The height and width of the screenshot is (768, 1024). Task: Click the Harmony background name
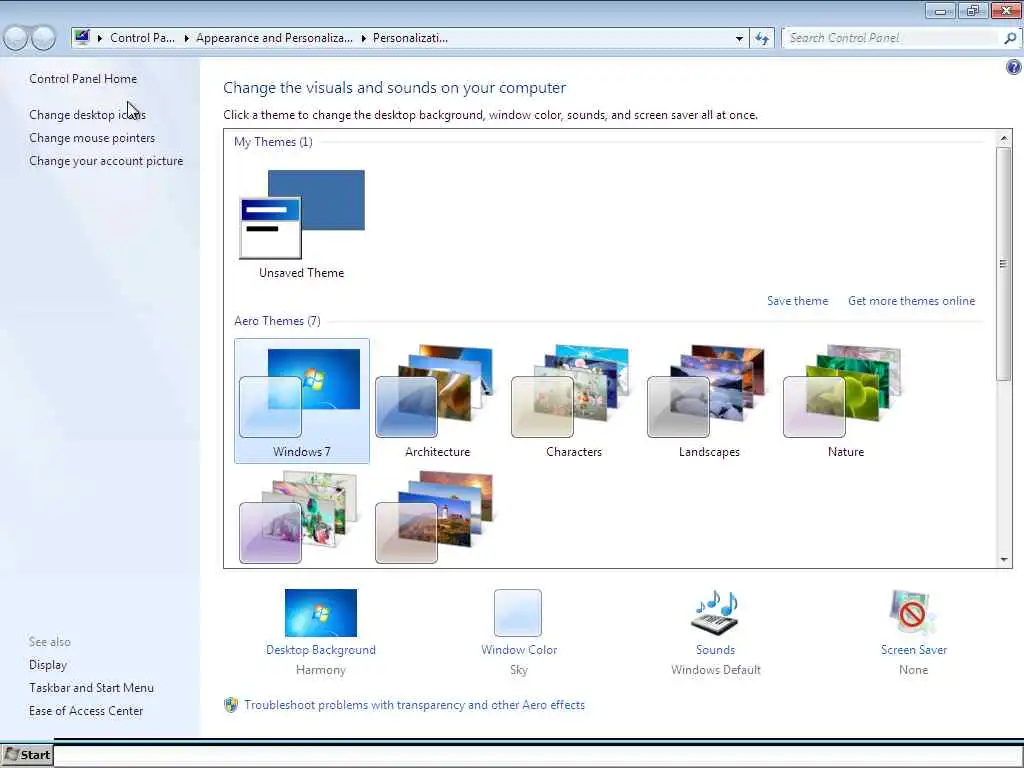(x=321, y=670)
